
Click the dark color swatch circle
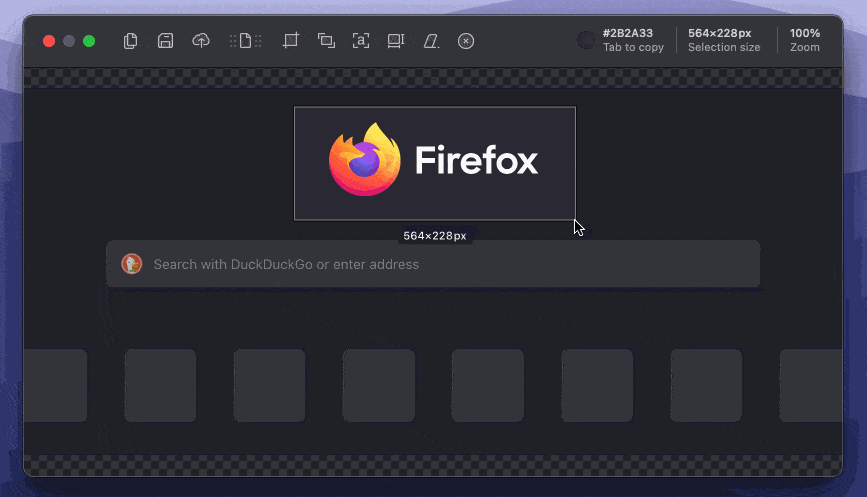tap(586, 40)
